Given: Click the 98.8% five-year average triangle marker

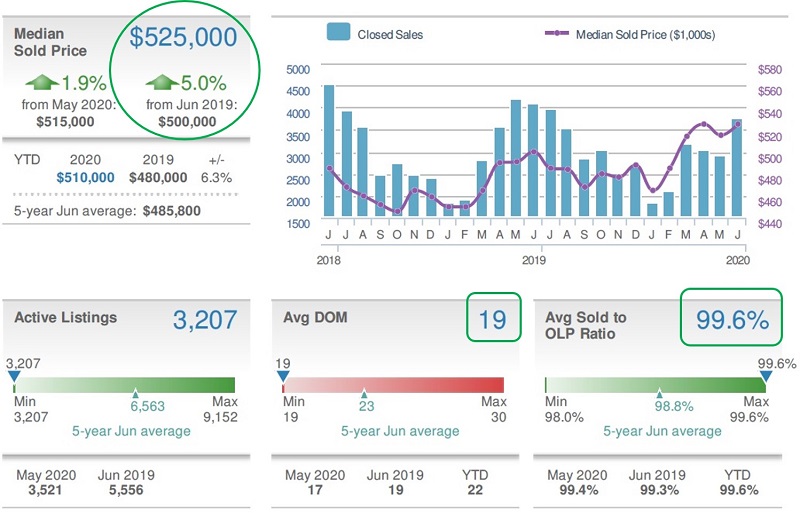Looking at the screenshot, I should coord(659,394).
